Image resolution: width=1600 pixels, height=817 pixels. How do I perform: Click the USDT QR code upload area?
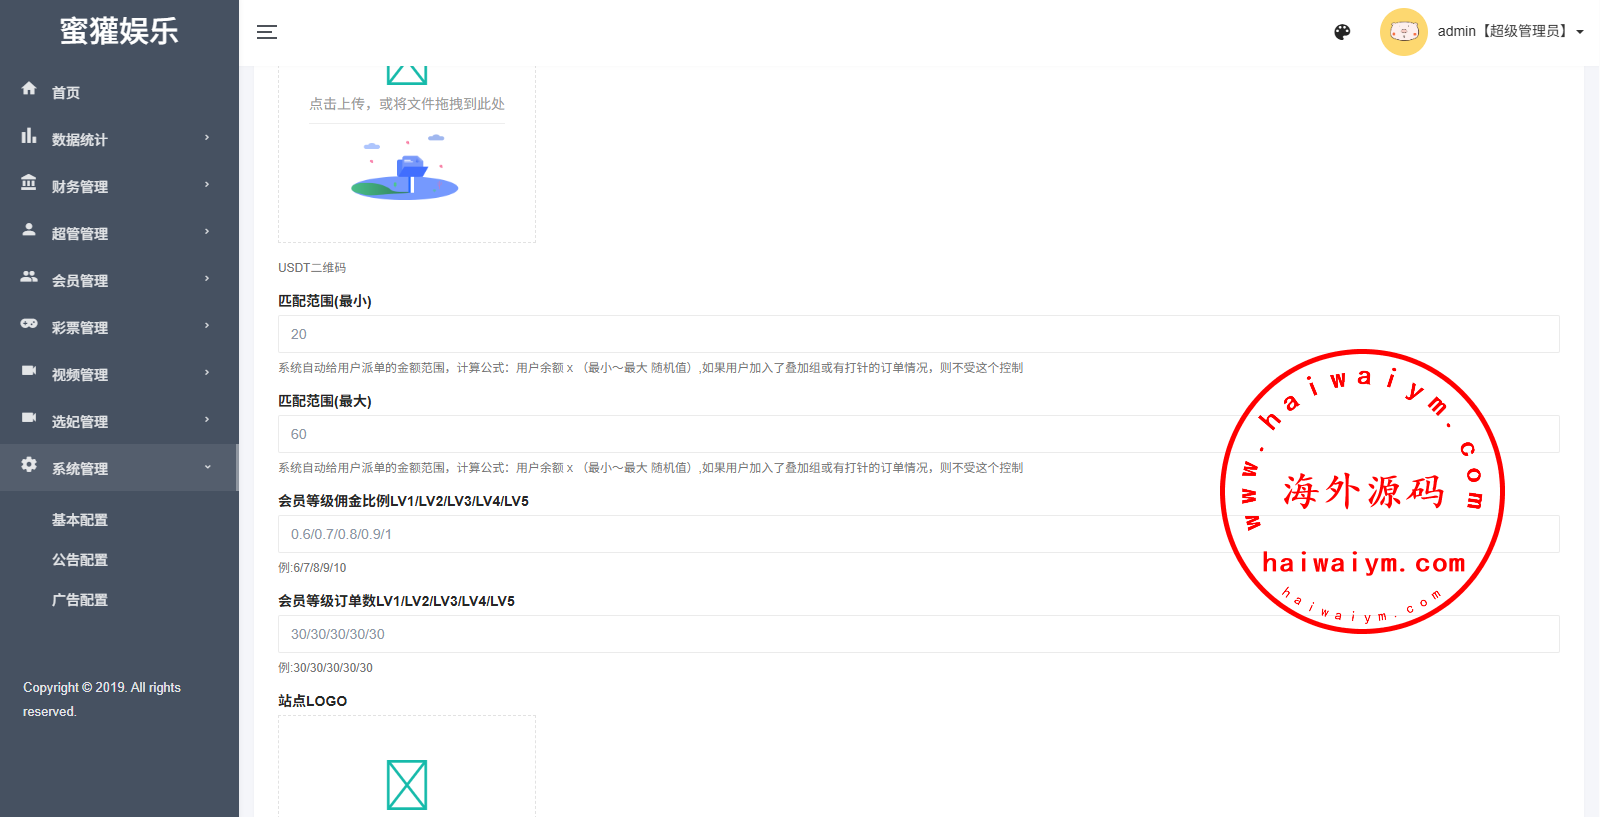coord(407,150)
